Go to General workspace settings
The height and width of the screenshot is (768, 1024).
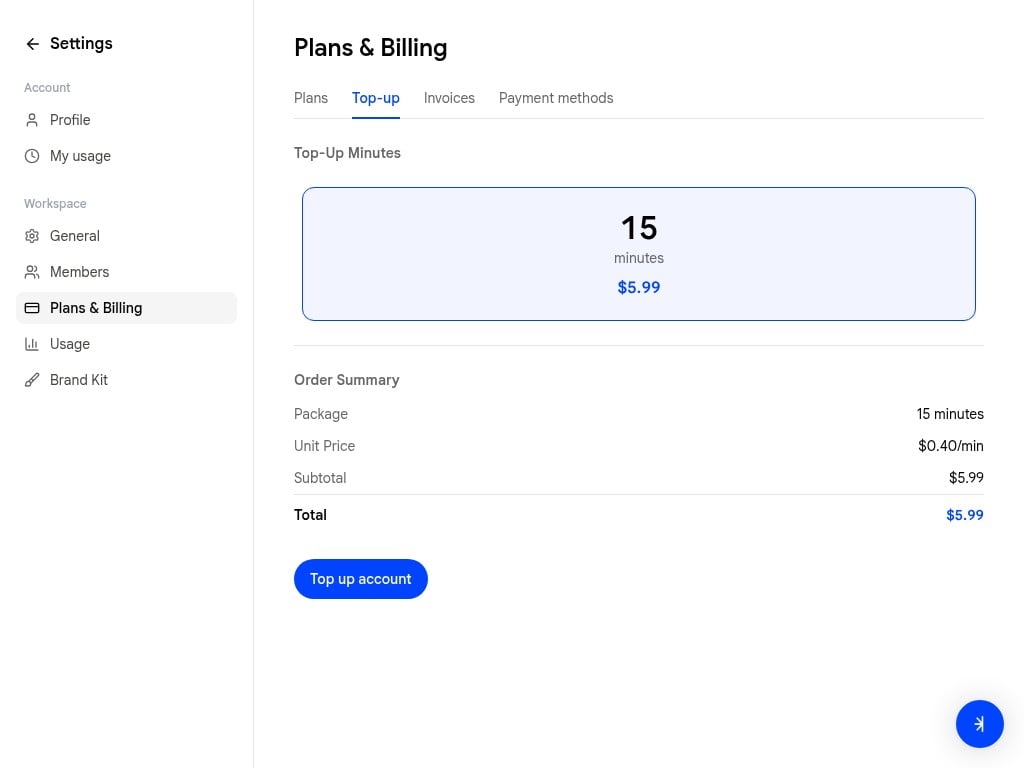click(126, 236)
